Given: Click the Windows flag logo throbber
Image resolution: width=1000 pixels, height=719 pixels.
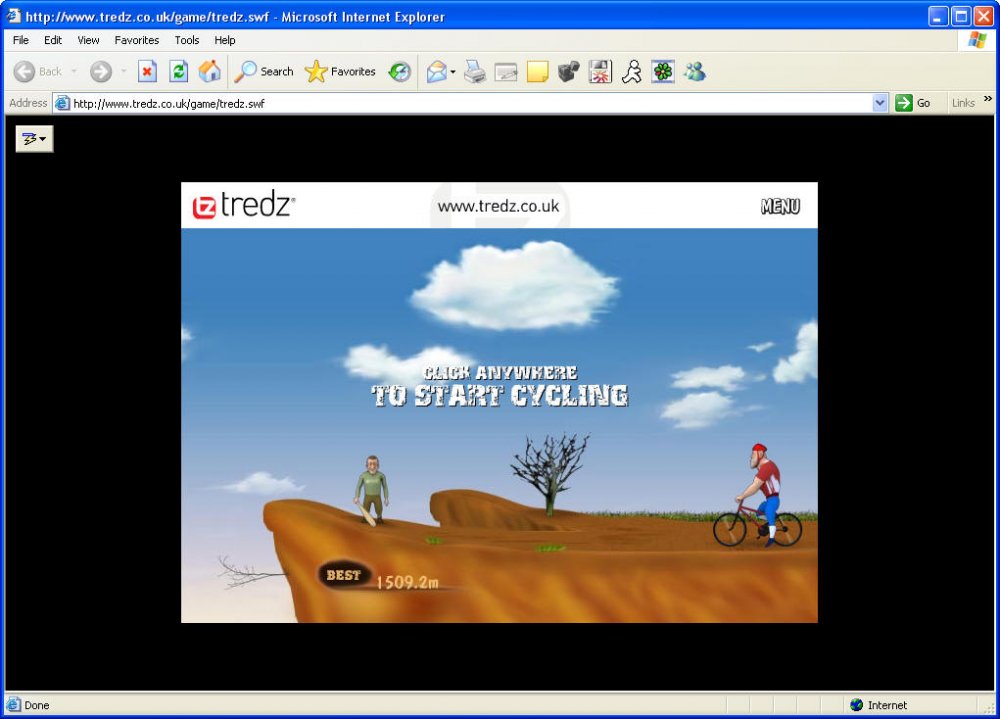Looking at the screenshot, I should pyautogui.click(x=976, y=40).
